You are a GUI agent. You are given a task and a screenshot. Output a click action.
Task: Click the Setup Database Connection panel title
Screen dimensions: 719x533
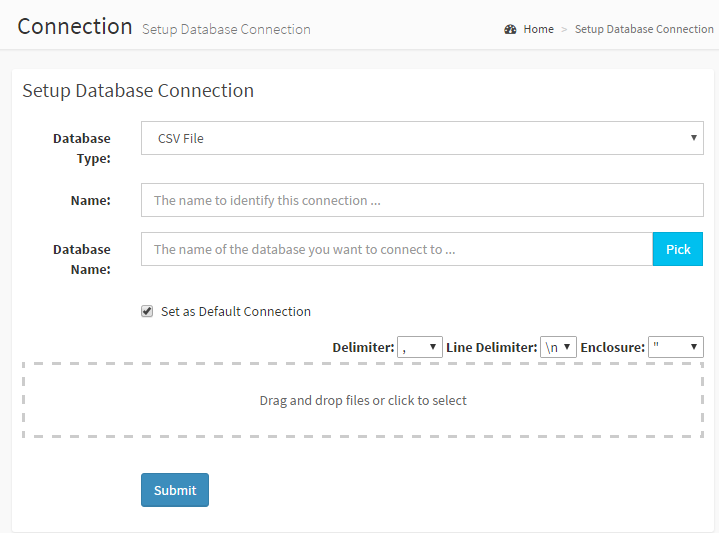138,91
